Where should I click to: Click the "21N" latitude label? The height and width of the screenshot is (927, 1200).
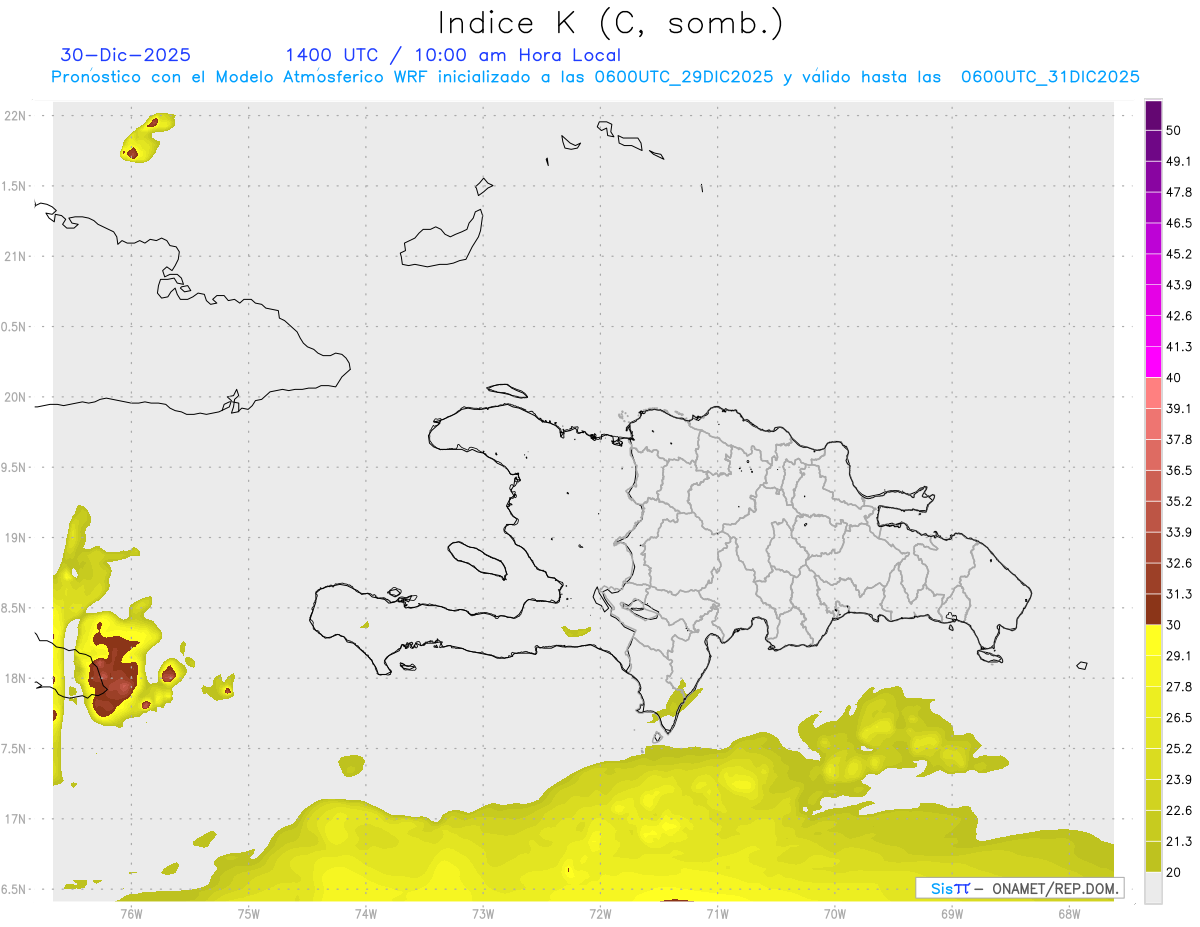point(17,256)
